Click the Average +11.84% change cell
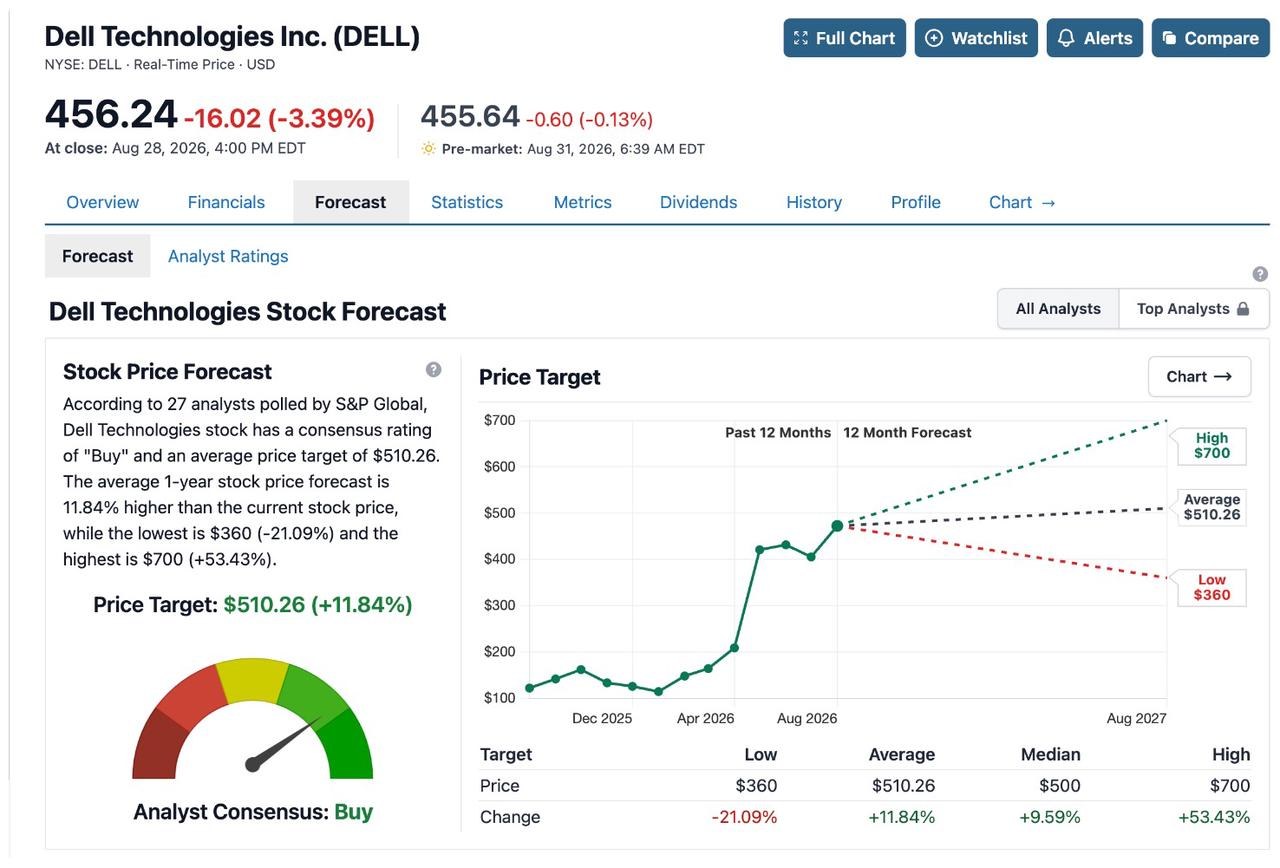Viewport: 1280px width, 868px height. coord(901,817)
